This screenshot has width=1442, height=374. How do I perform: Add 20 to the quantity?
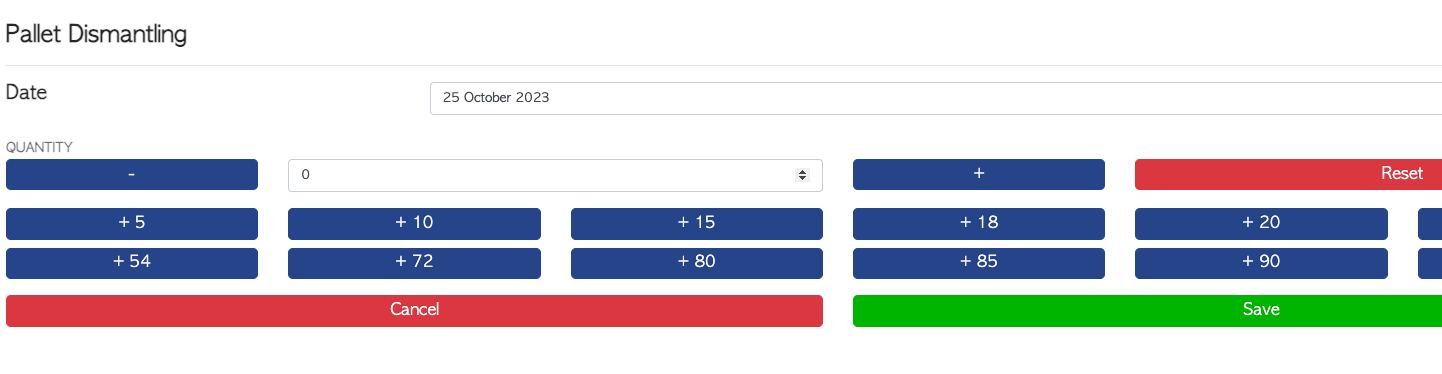[1261, 223]
